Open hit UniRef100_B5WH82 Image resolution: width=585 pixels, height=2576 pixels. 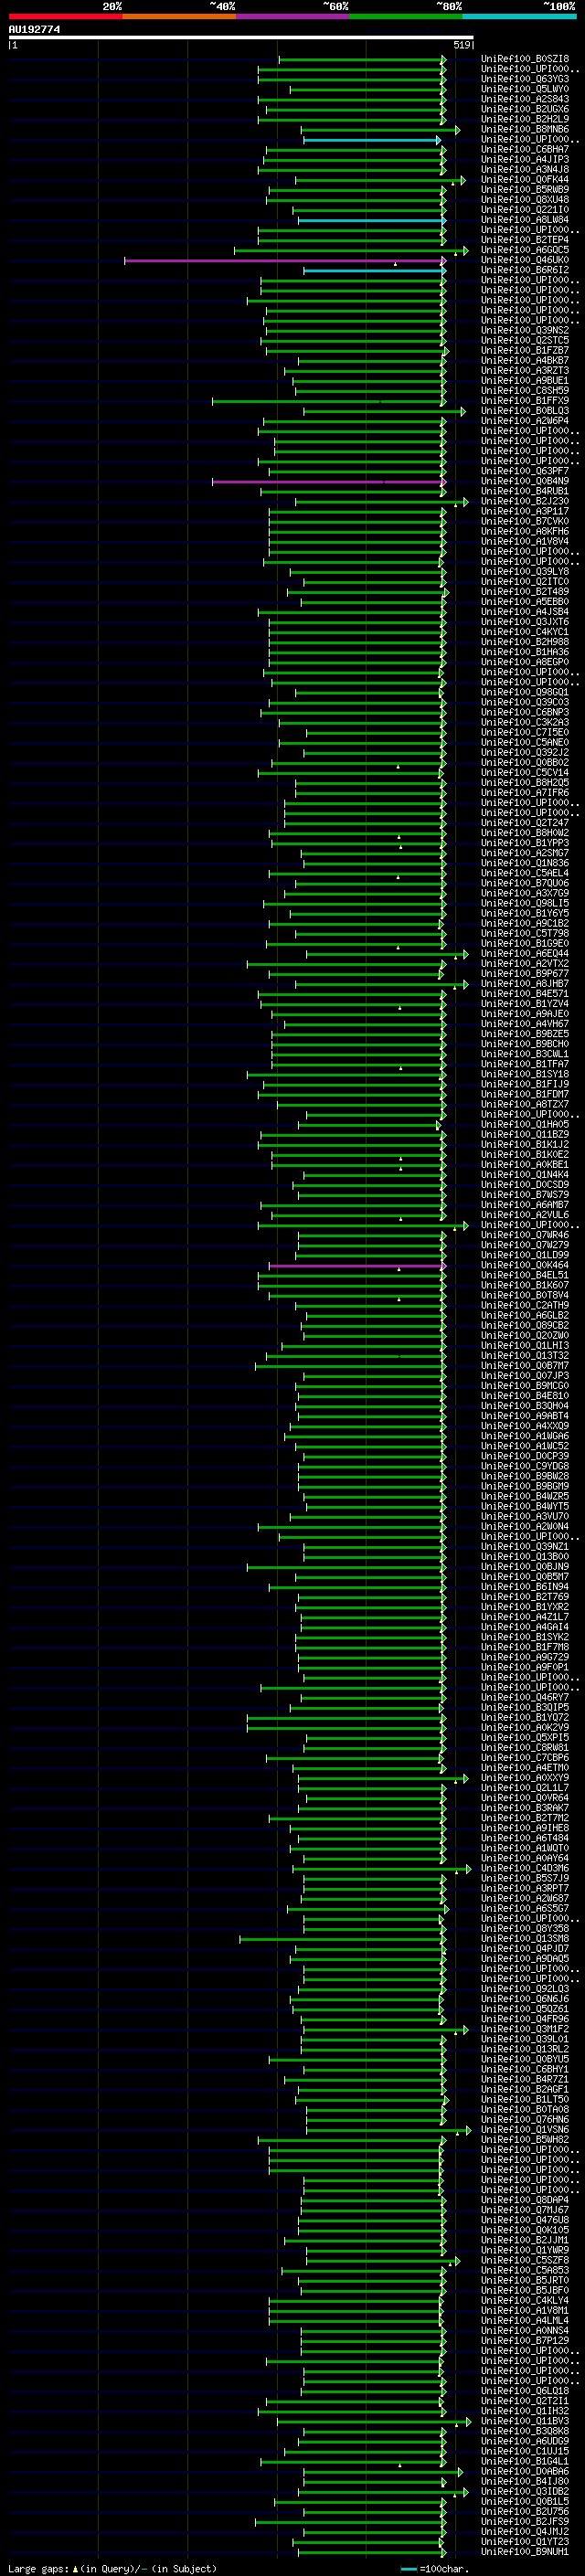525,2139
